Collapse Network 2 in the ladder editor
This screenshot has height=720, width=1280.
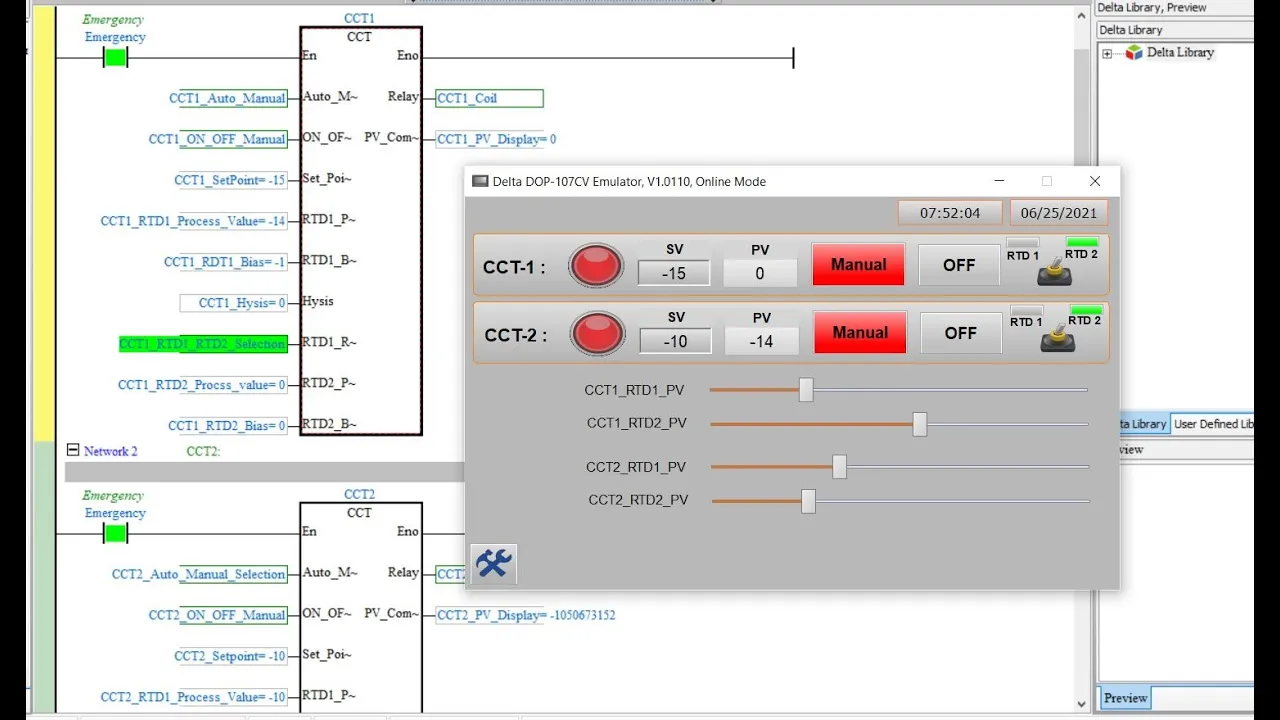click(72, 451)
